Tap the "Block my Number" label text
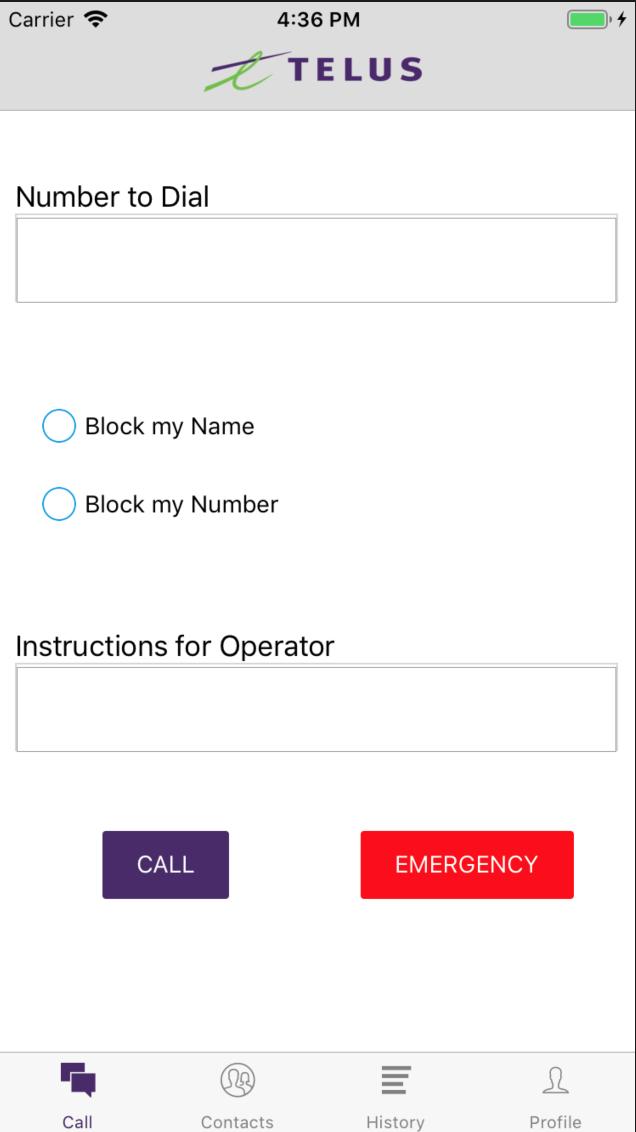 click(181, 505)
